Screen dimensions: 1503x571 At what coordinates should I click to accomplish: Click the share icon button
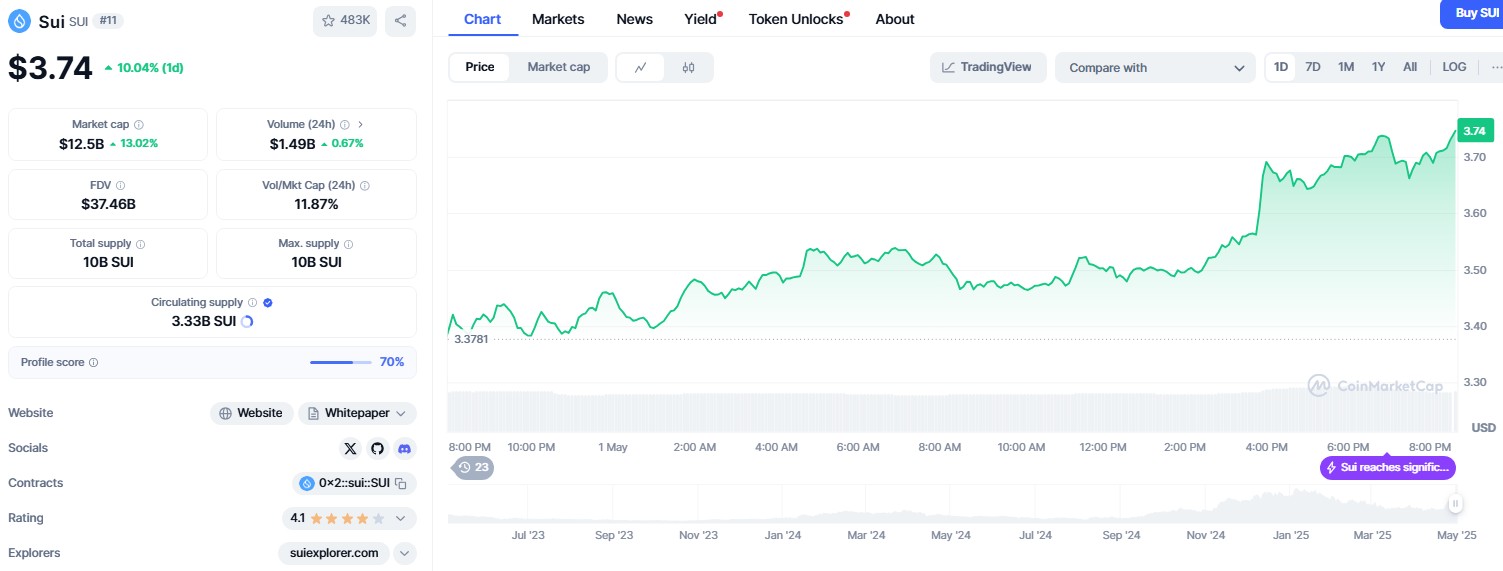click(x=400, y=21)
